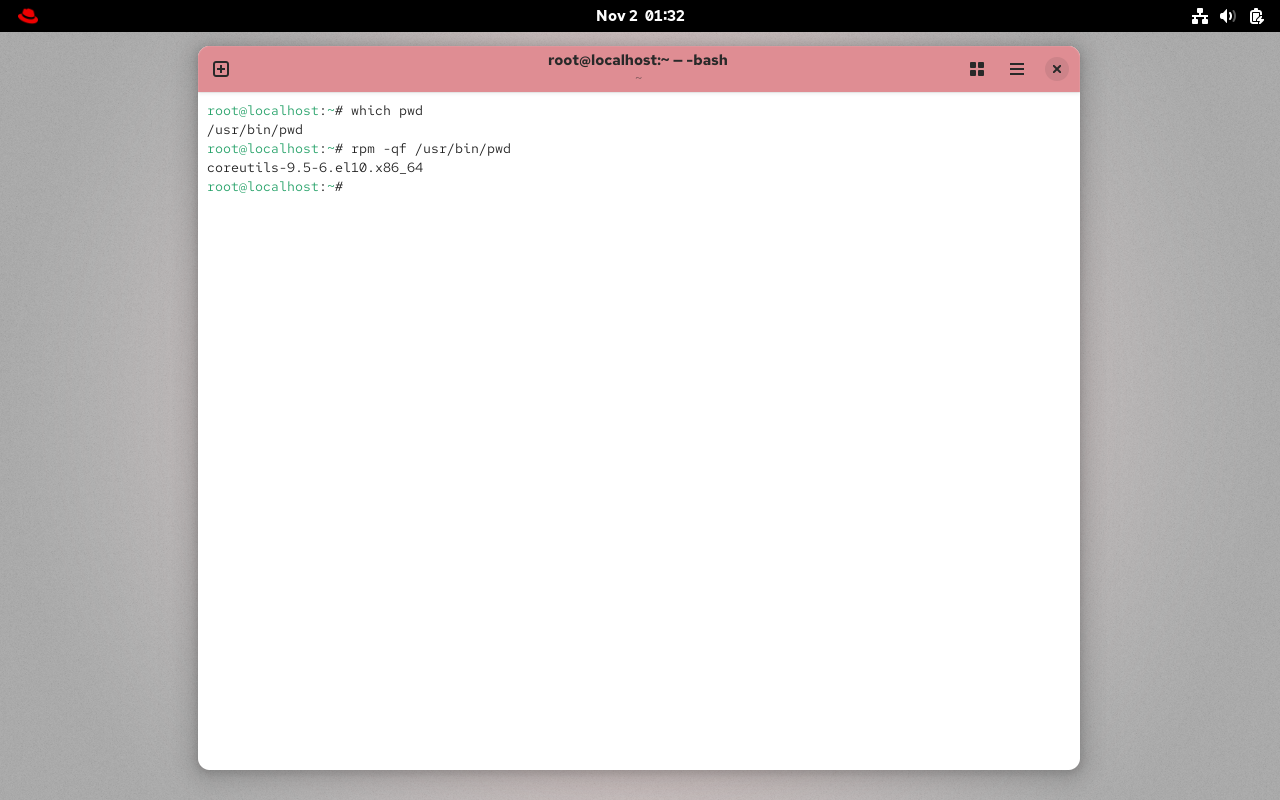Click the wired network indicator
The height and width of the screenshot is (800, 1280).
tap(1200, 16)
